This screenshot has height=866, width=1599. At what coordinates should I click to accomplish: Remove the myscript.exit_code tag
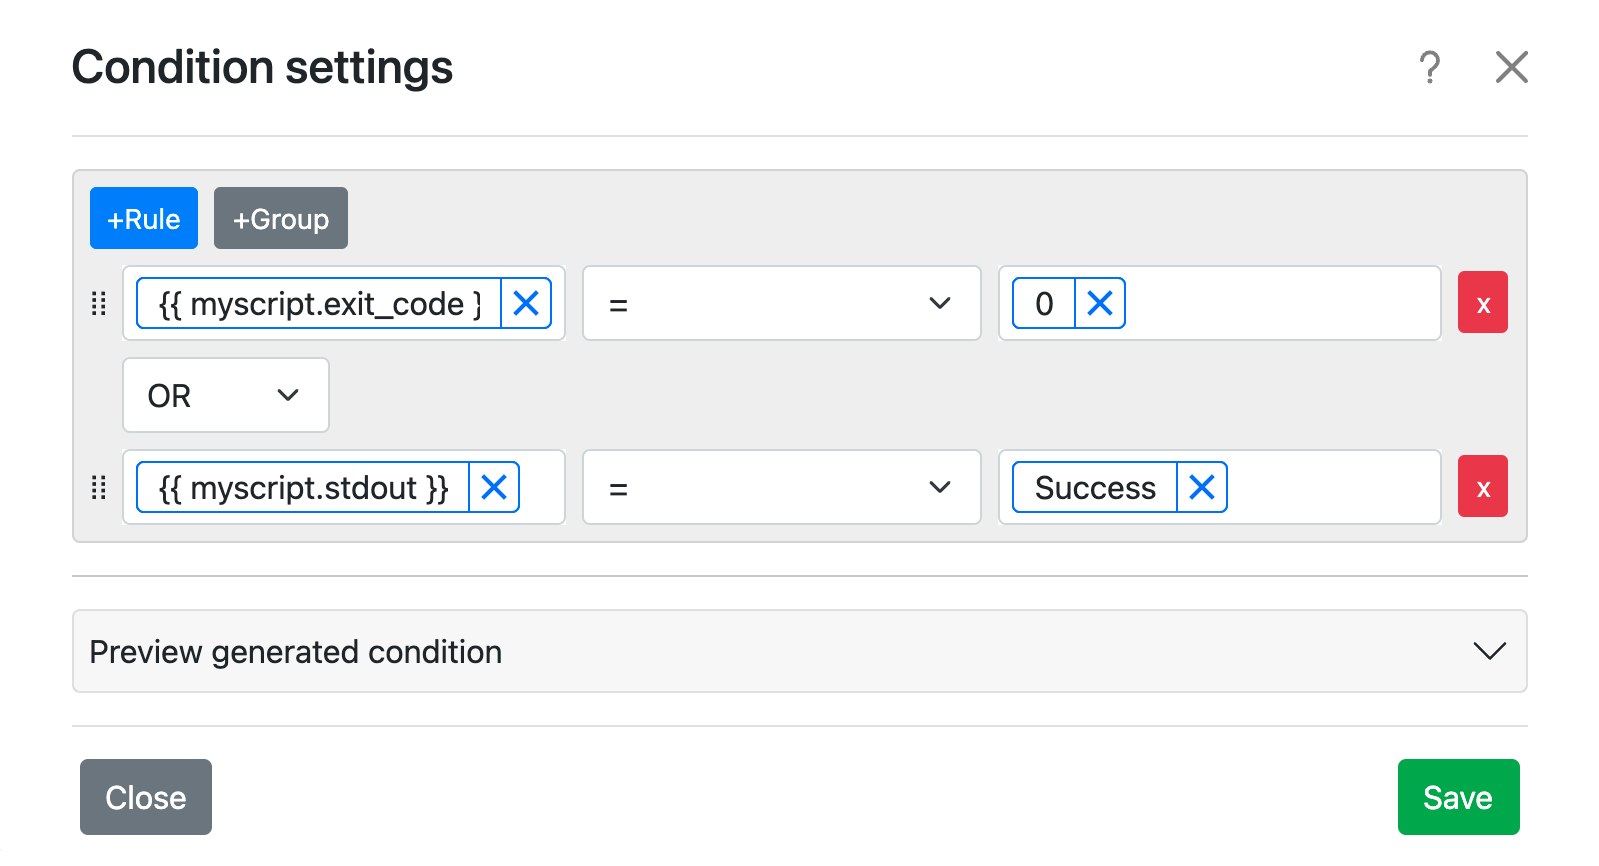pyautogui.click(x=526, y=303)
